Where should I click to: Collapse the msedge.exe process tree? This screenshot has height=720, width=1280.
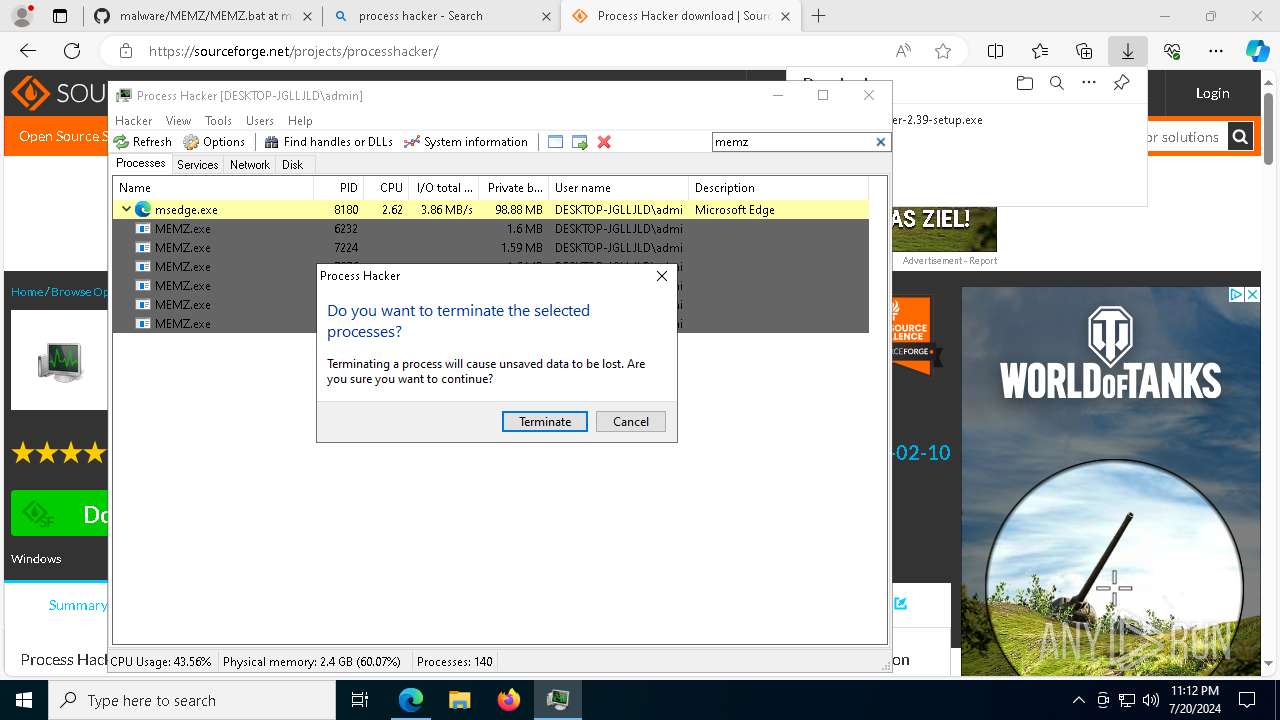[126, 210]
